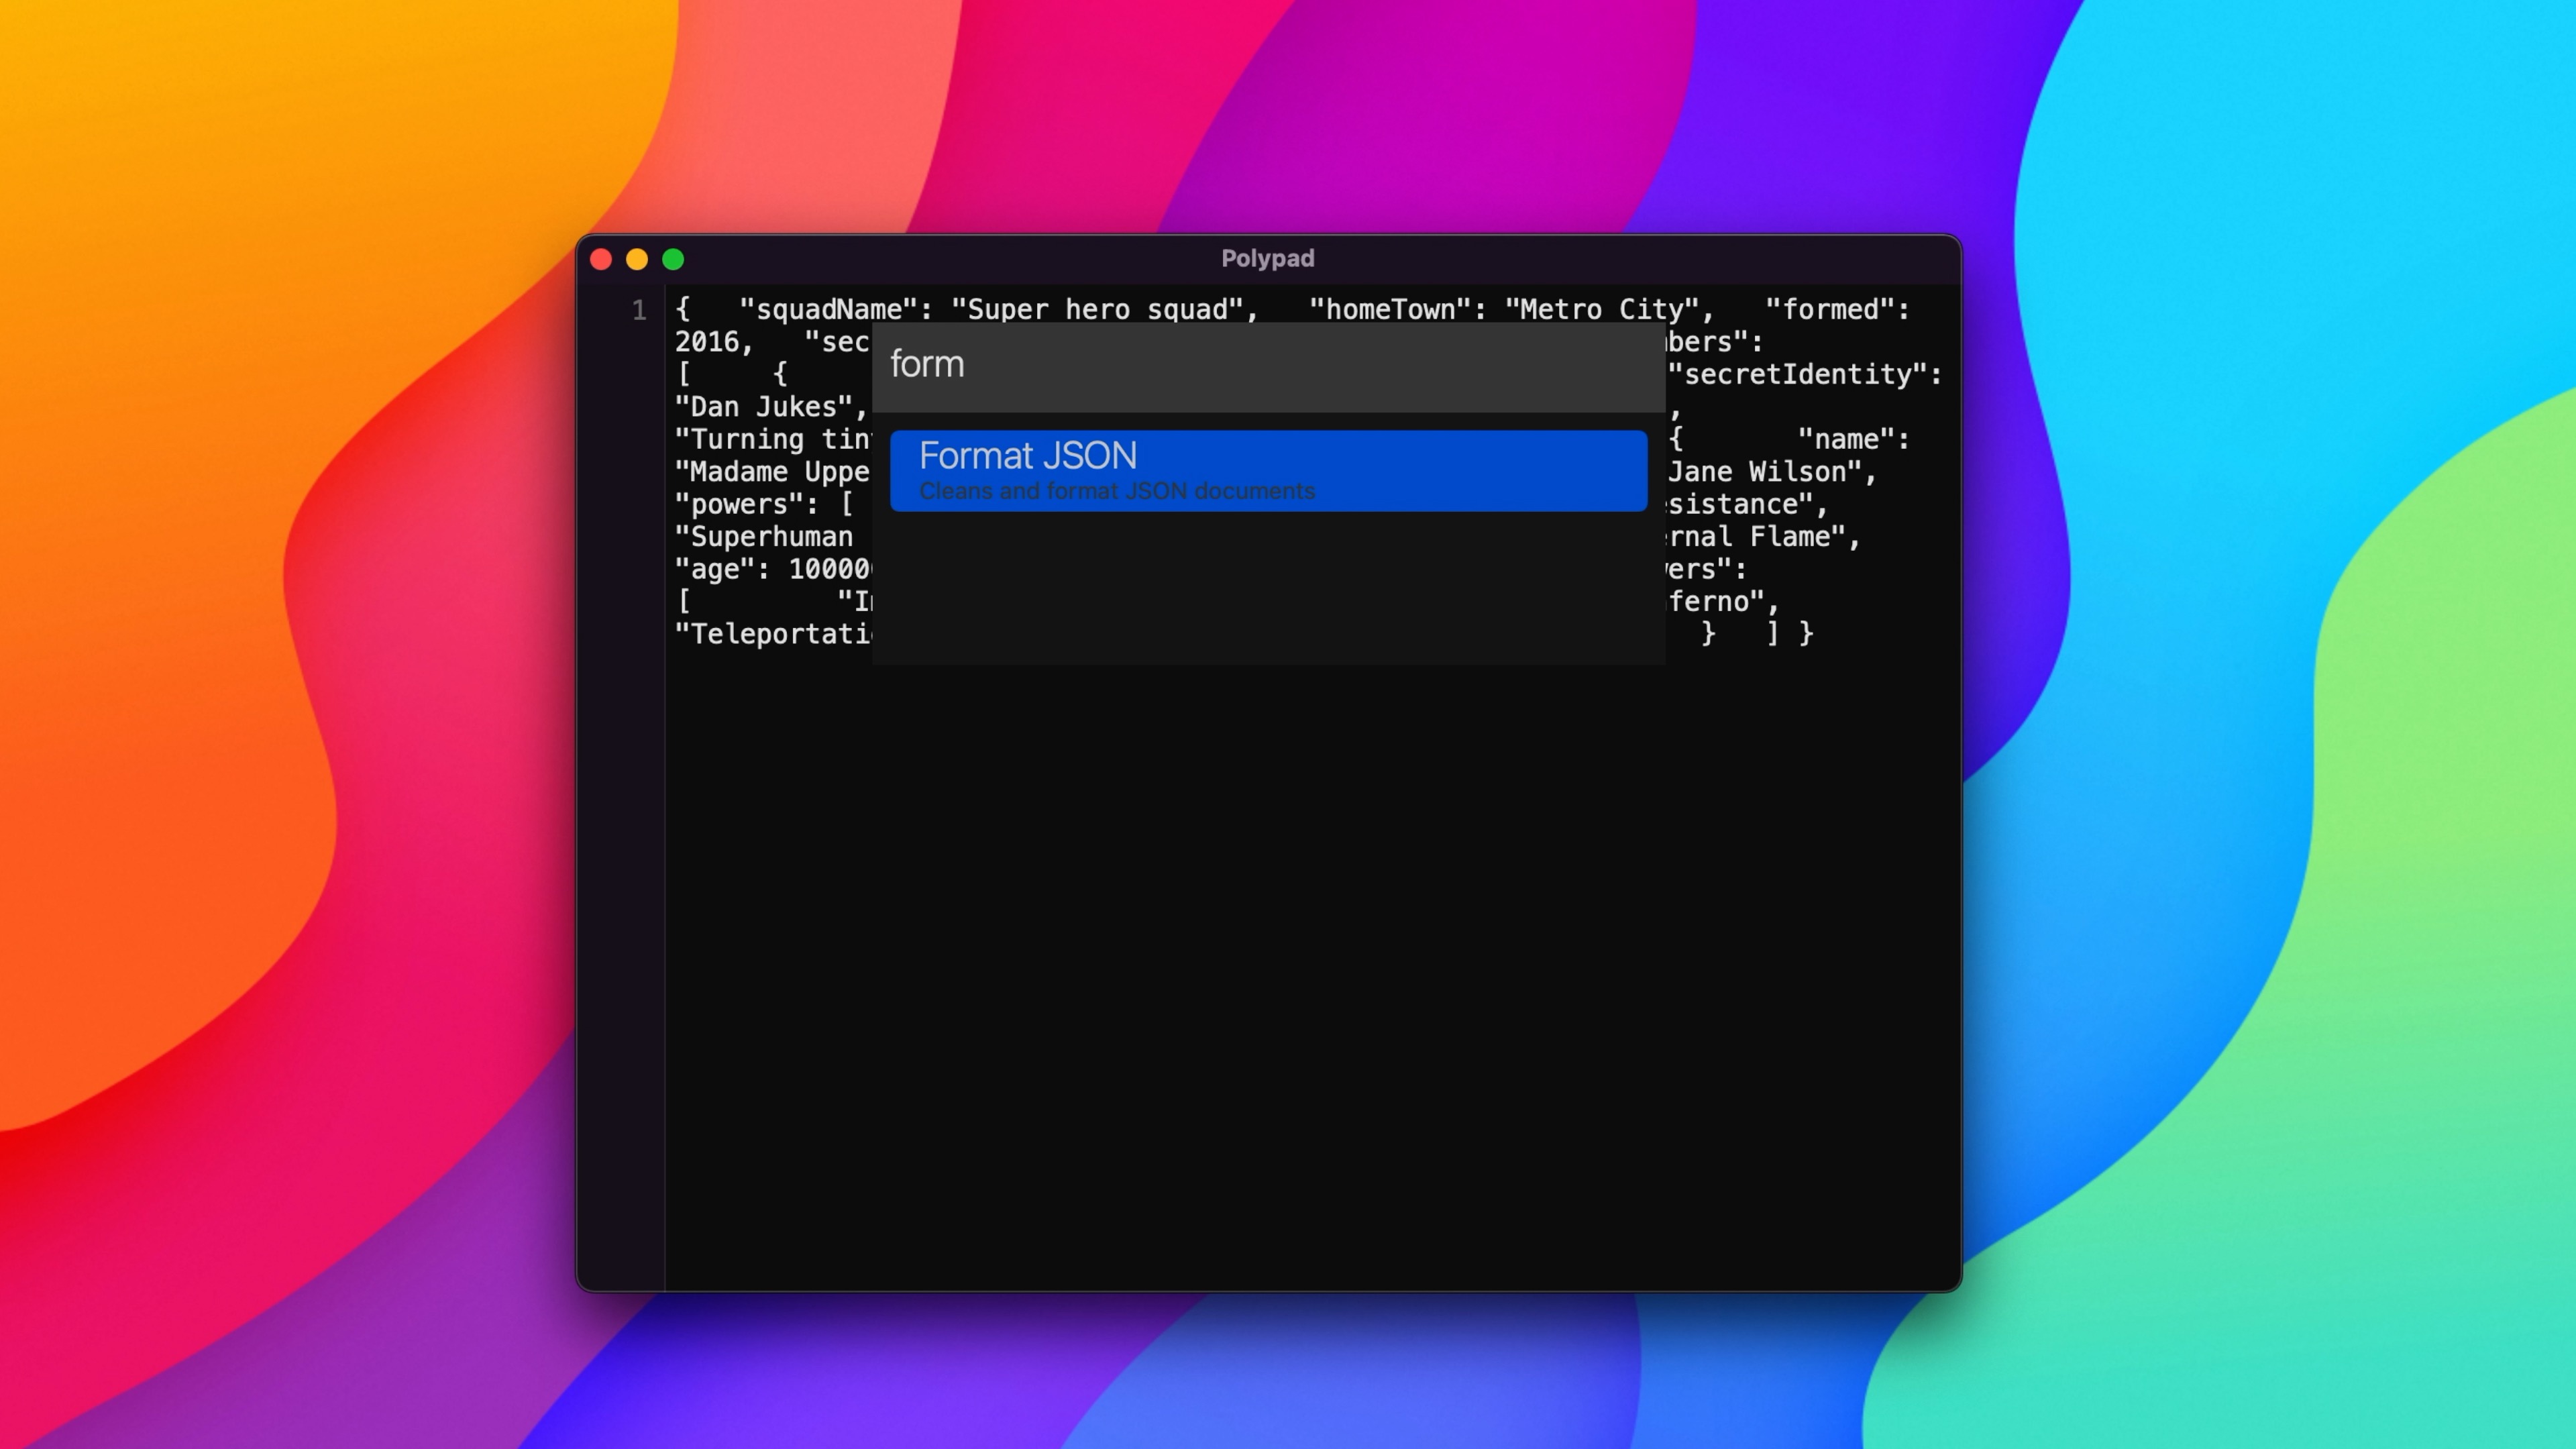Click "secretIdentity" text in editor
Image resolution: width=2576 pixels, height=1449 pixels.
pyautogui.click(x=1803, y=375)
